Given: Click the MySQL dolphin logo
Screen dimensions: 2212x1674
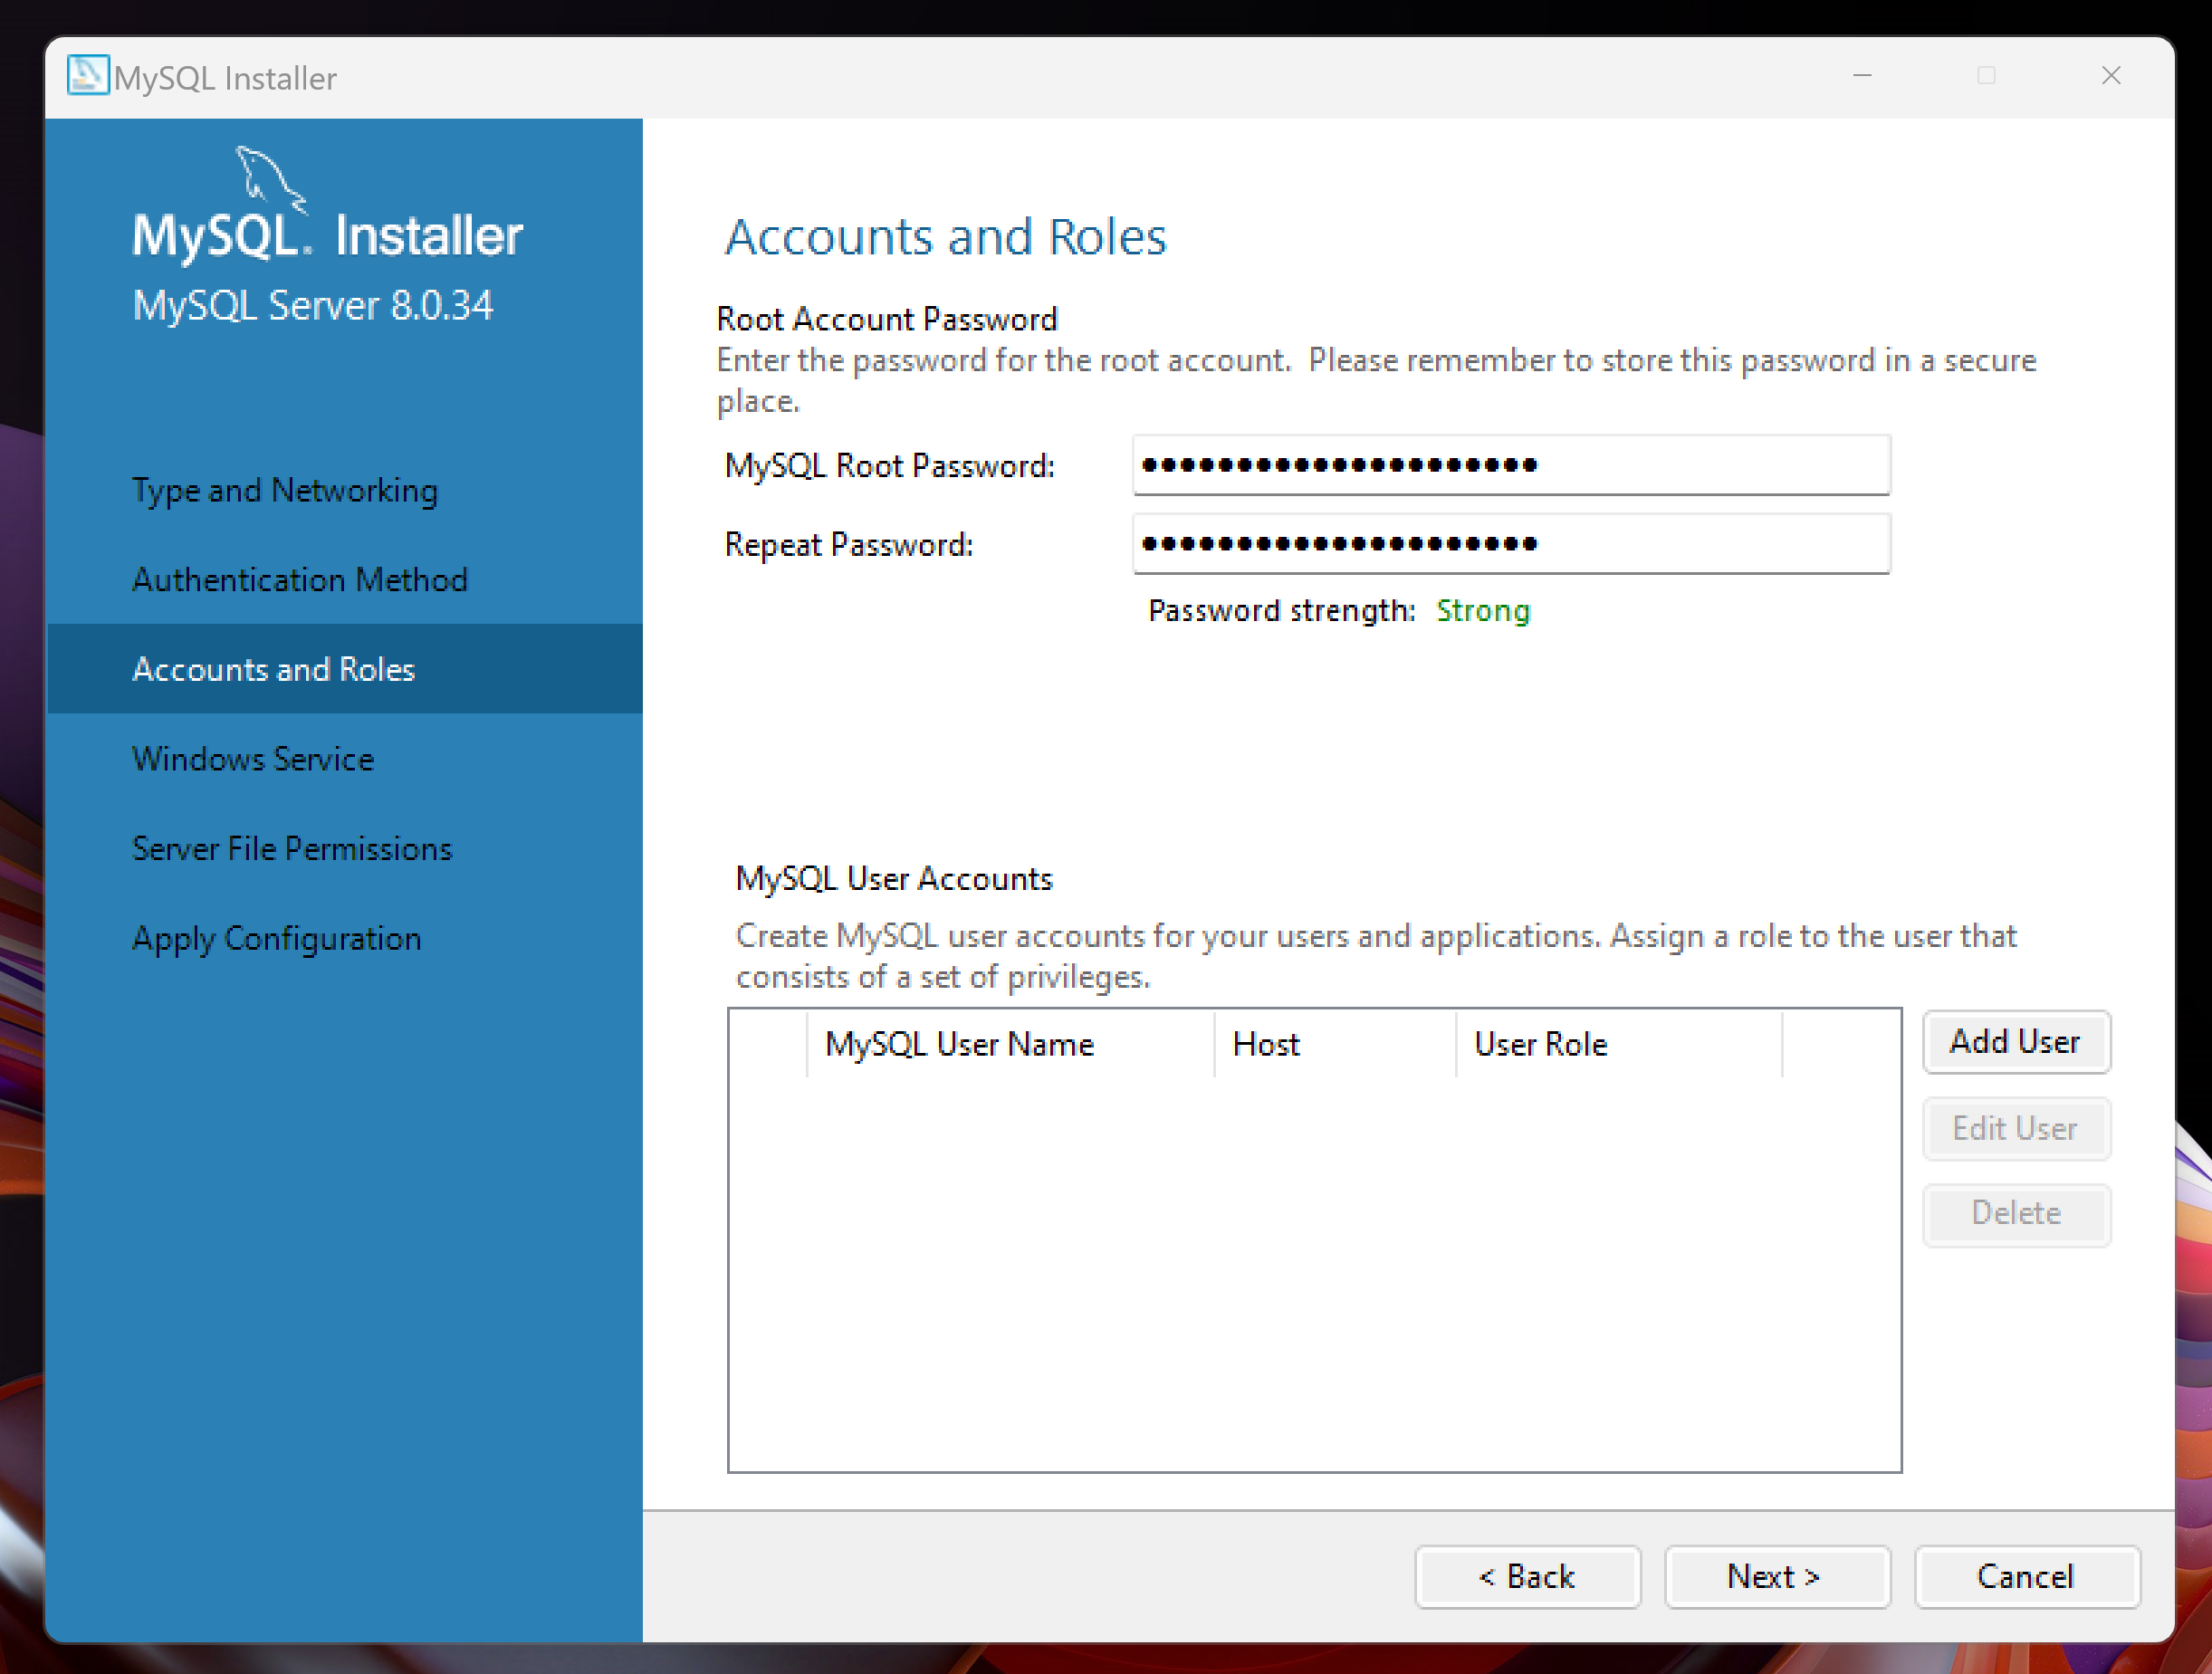Looking at the screenshot, I should tap(268, 178).
